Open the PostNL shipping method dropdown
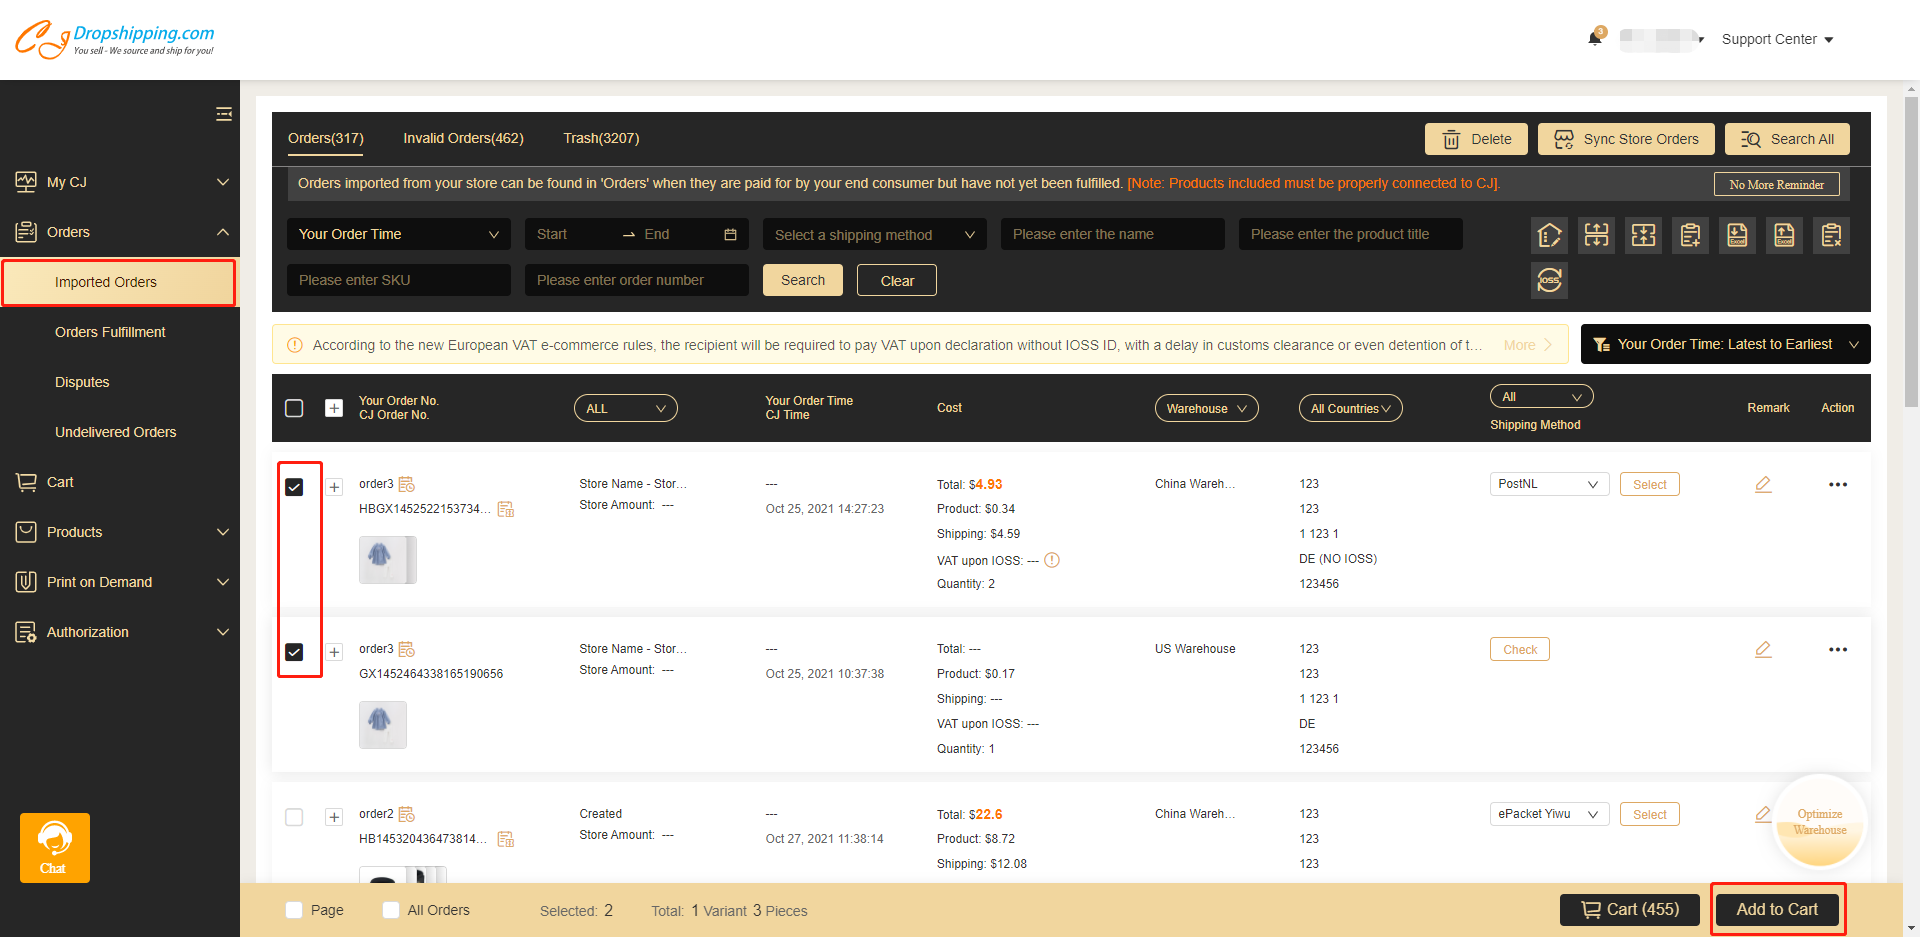Image resolution: width=1920 pixels, height=937 pixels. [1548, 484]
